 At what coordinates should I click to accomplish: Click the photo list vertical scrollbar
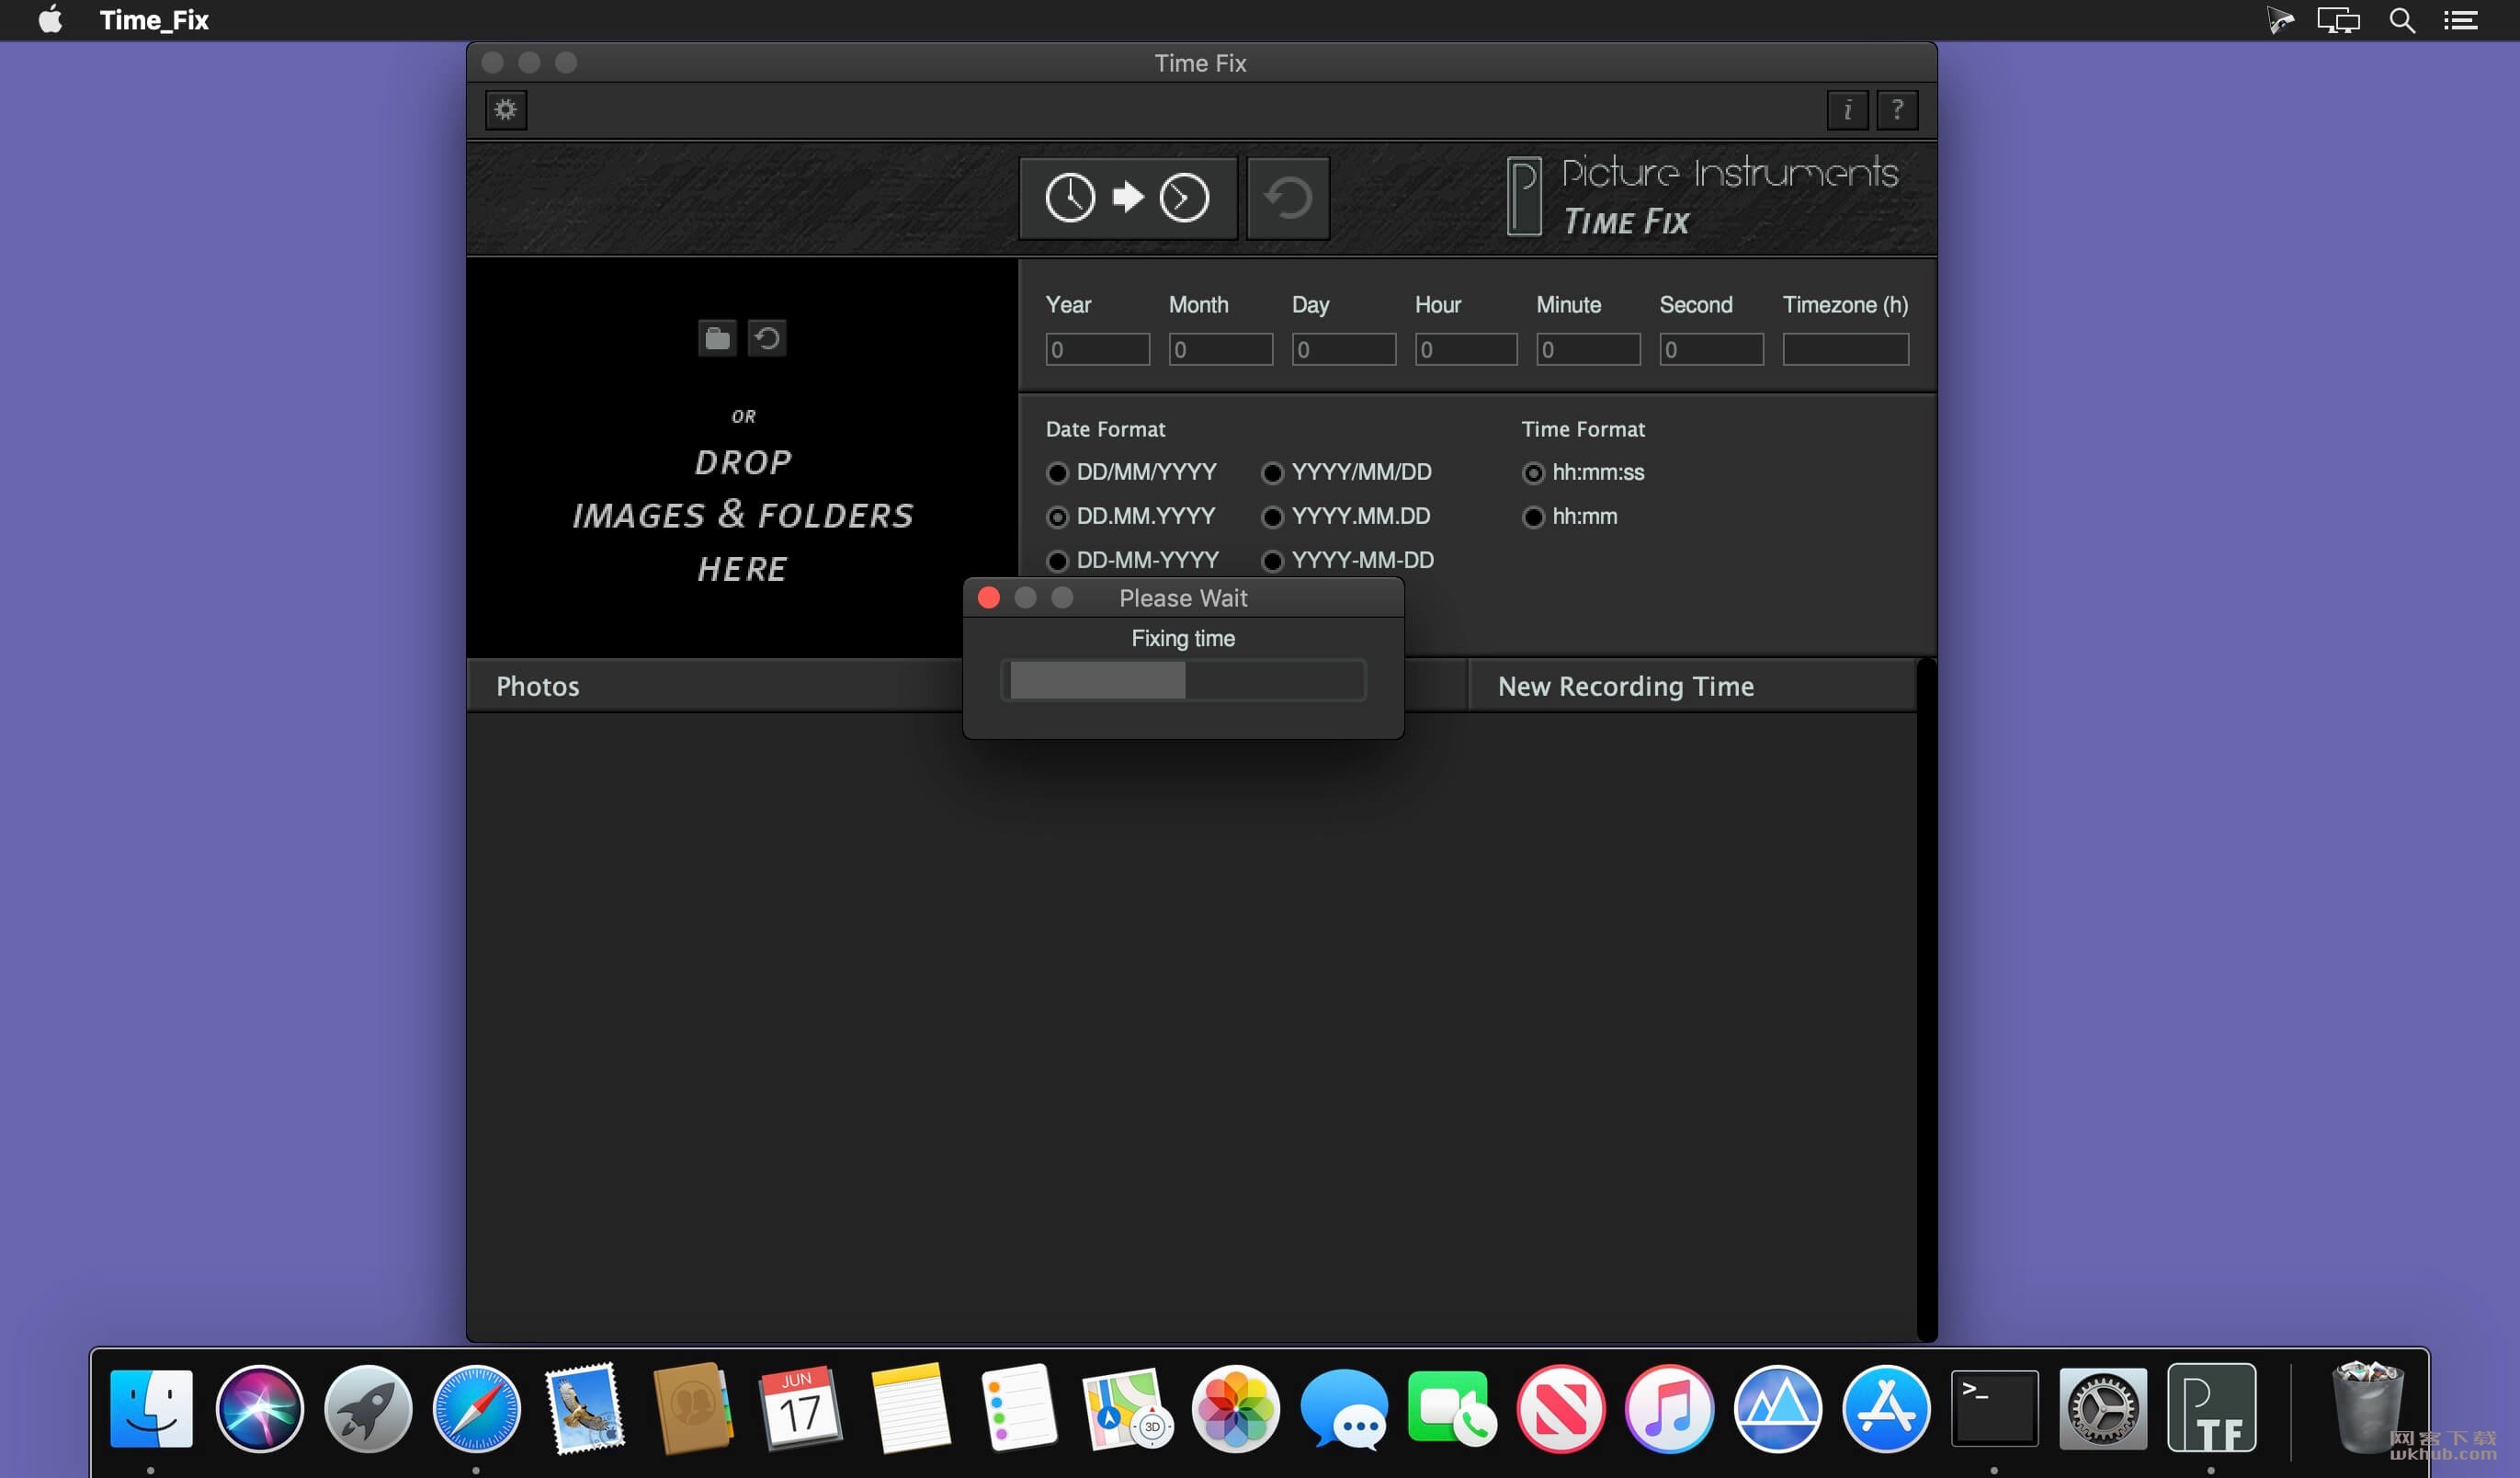pos(1927,1000)
